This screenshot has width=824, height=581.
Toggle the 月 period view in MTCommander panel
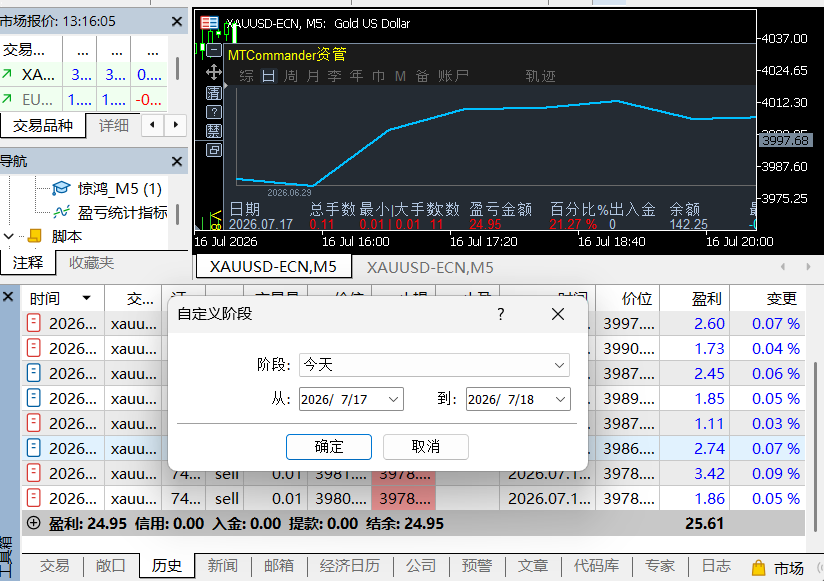pyautogui.click(x=313, y=76)
